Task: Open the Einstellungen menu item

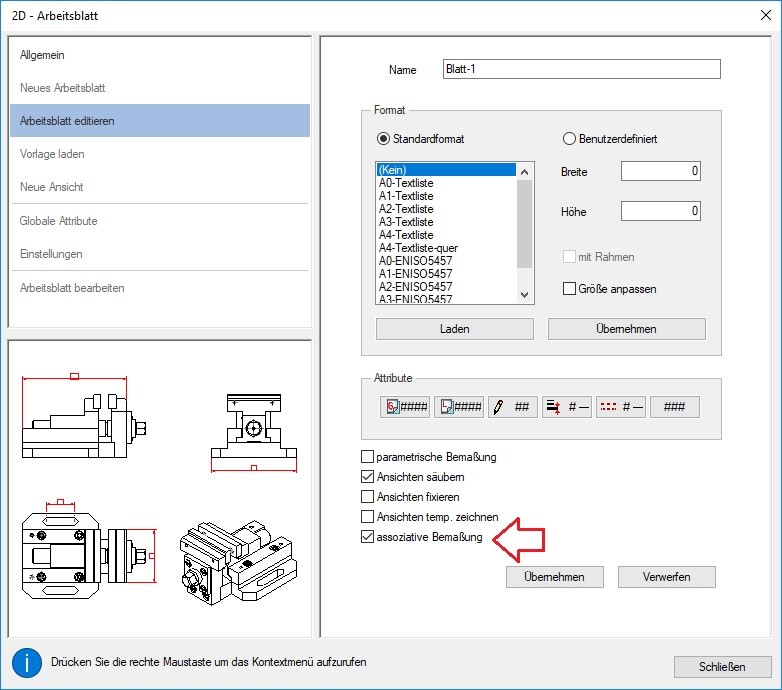Action: click(51, 254)
